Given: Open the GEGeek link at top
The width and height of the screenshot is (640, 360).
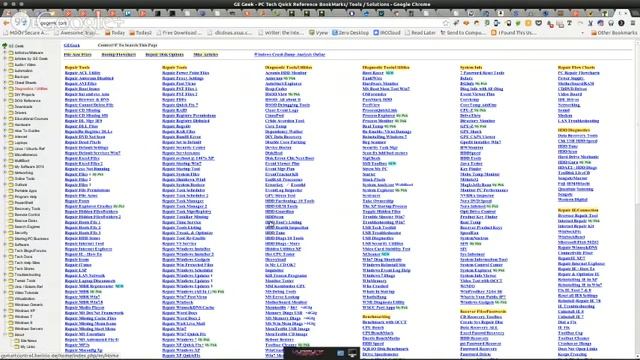Looking at the screenshot, I should tap(72, 45).
